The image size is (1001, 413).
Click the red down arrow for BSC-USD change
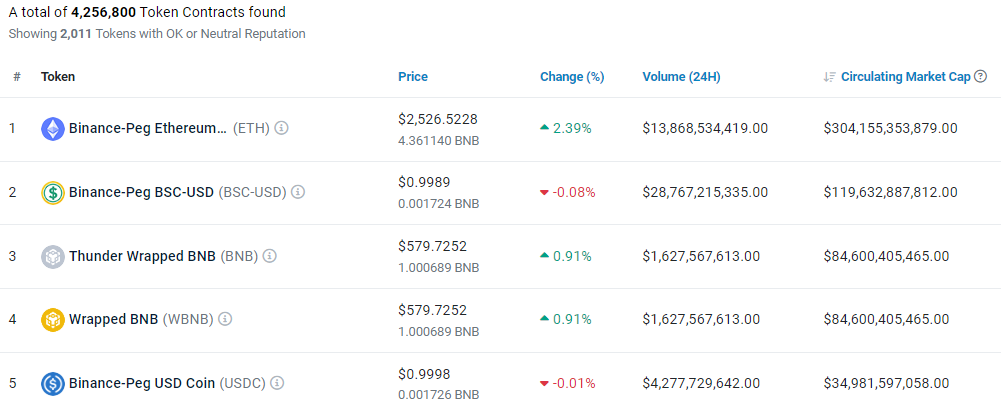coord(545,192)
